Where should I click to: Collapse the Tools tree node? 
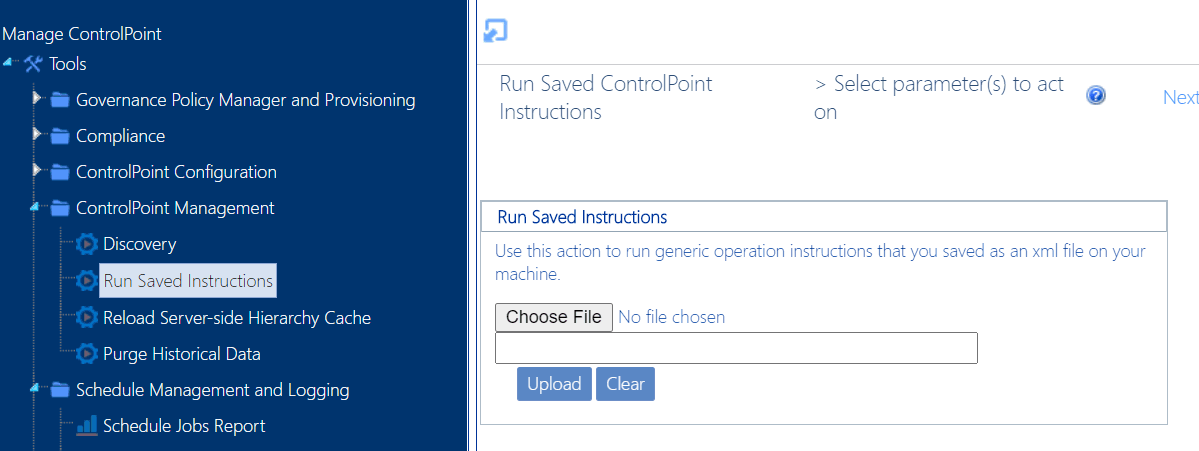pos(9,63)
